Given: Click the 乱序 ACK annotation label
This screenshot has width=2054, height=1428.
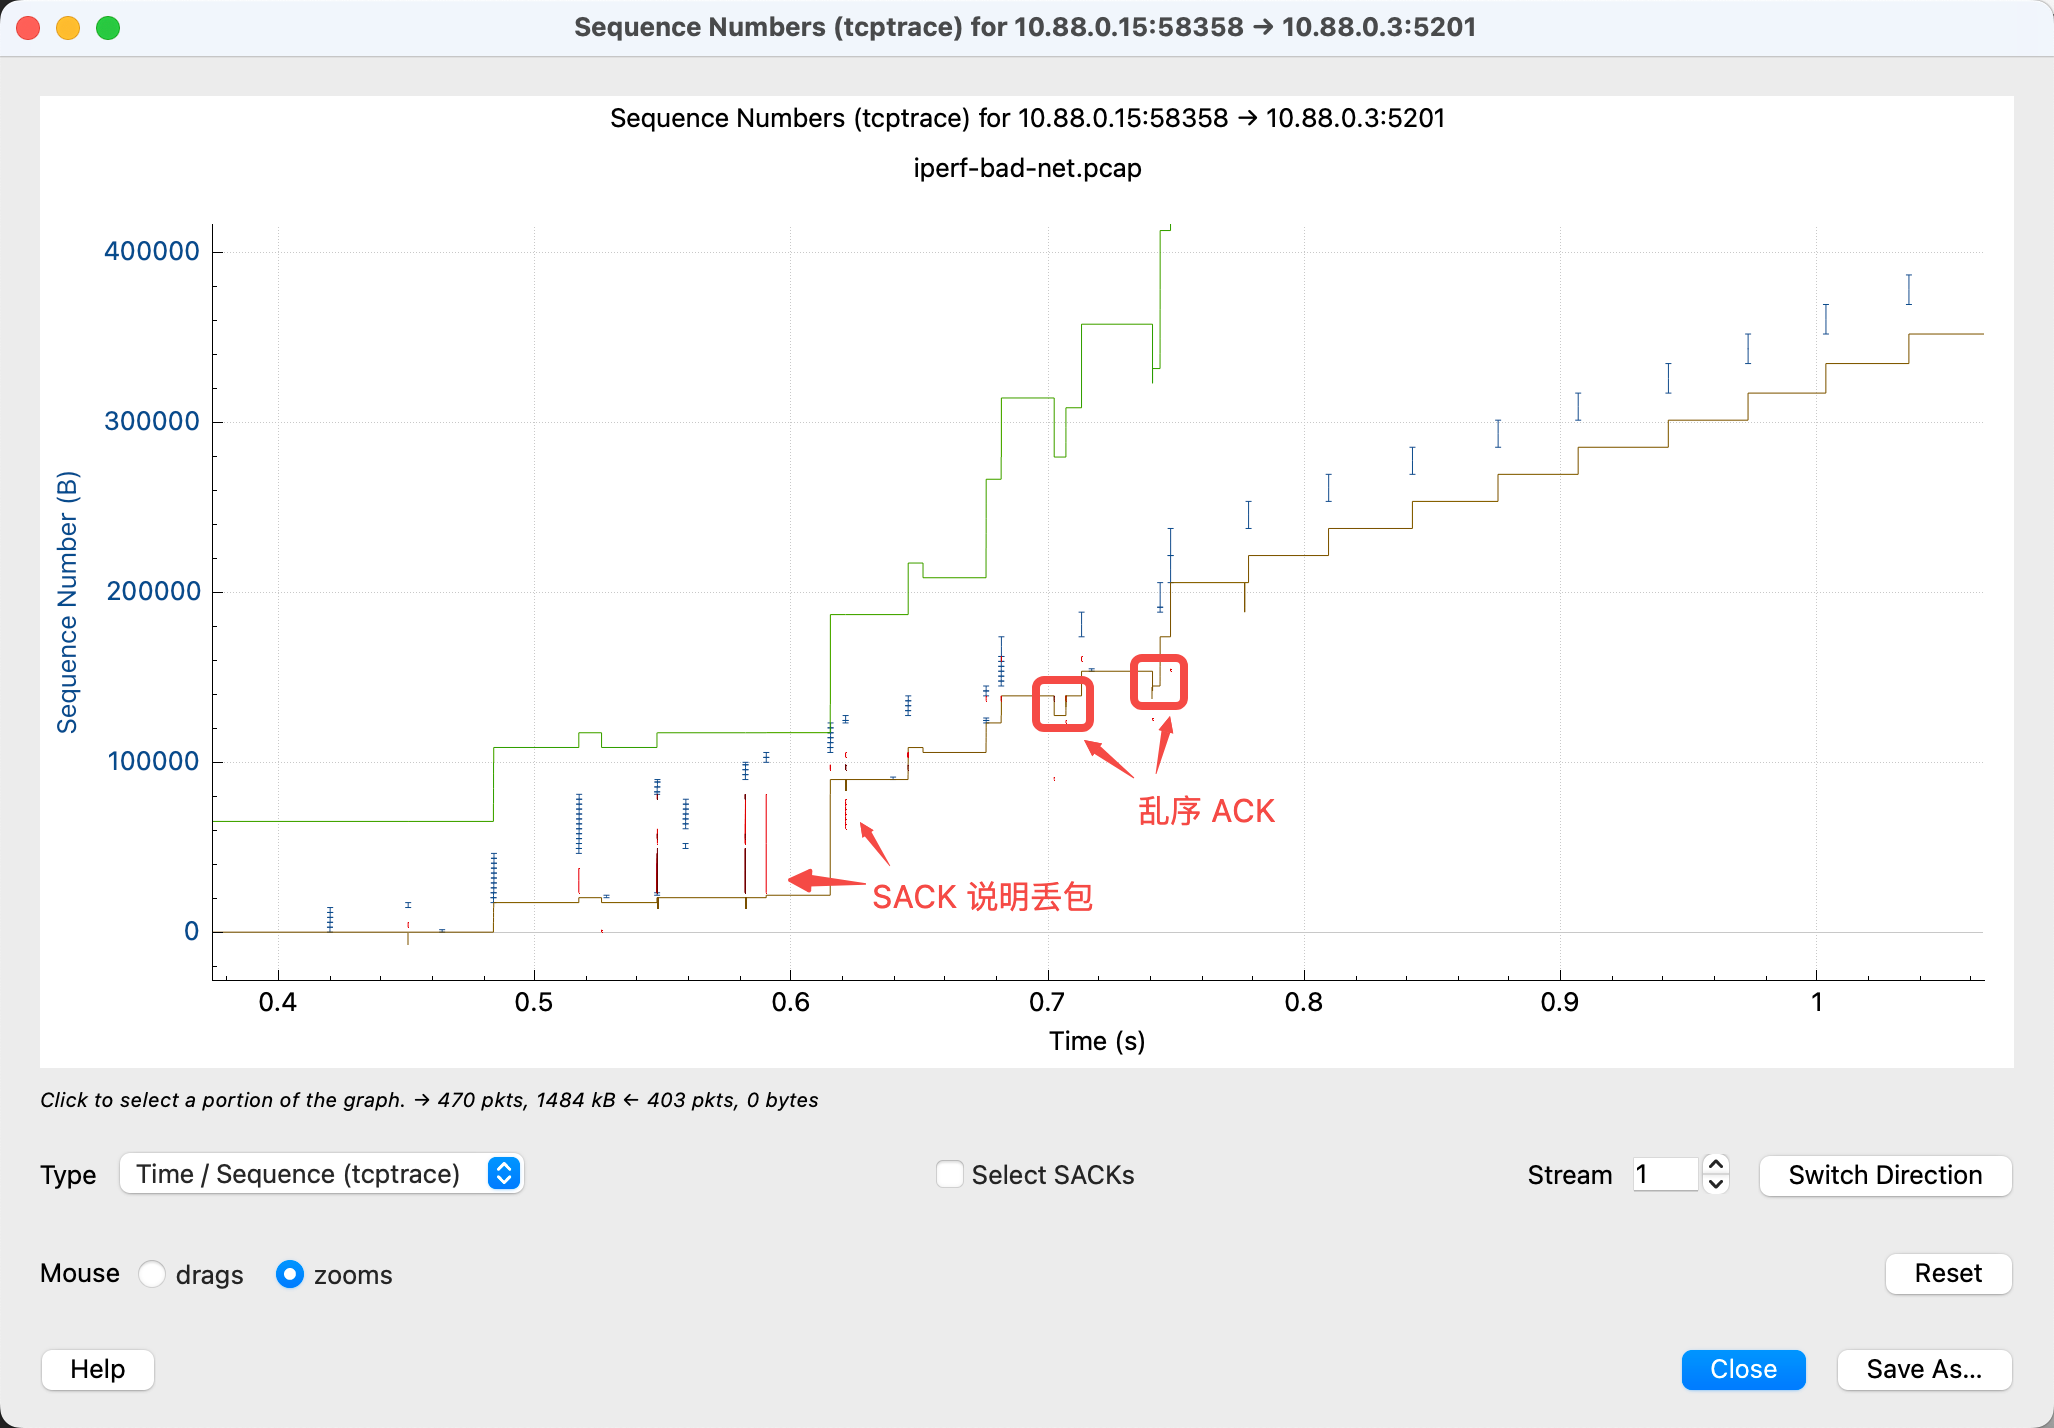Looking at the screenshot, I should (x=1206, y=811).
